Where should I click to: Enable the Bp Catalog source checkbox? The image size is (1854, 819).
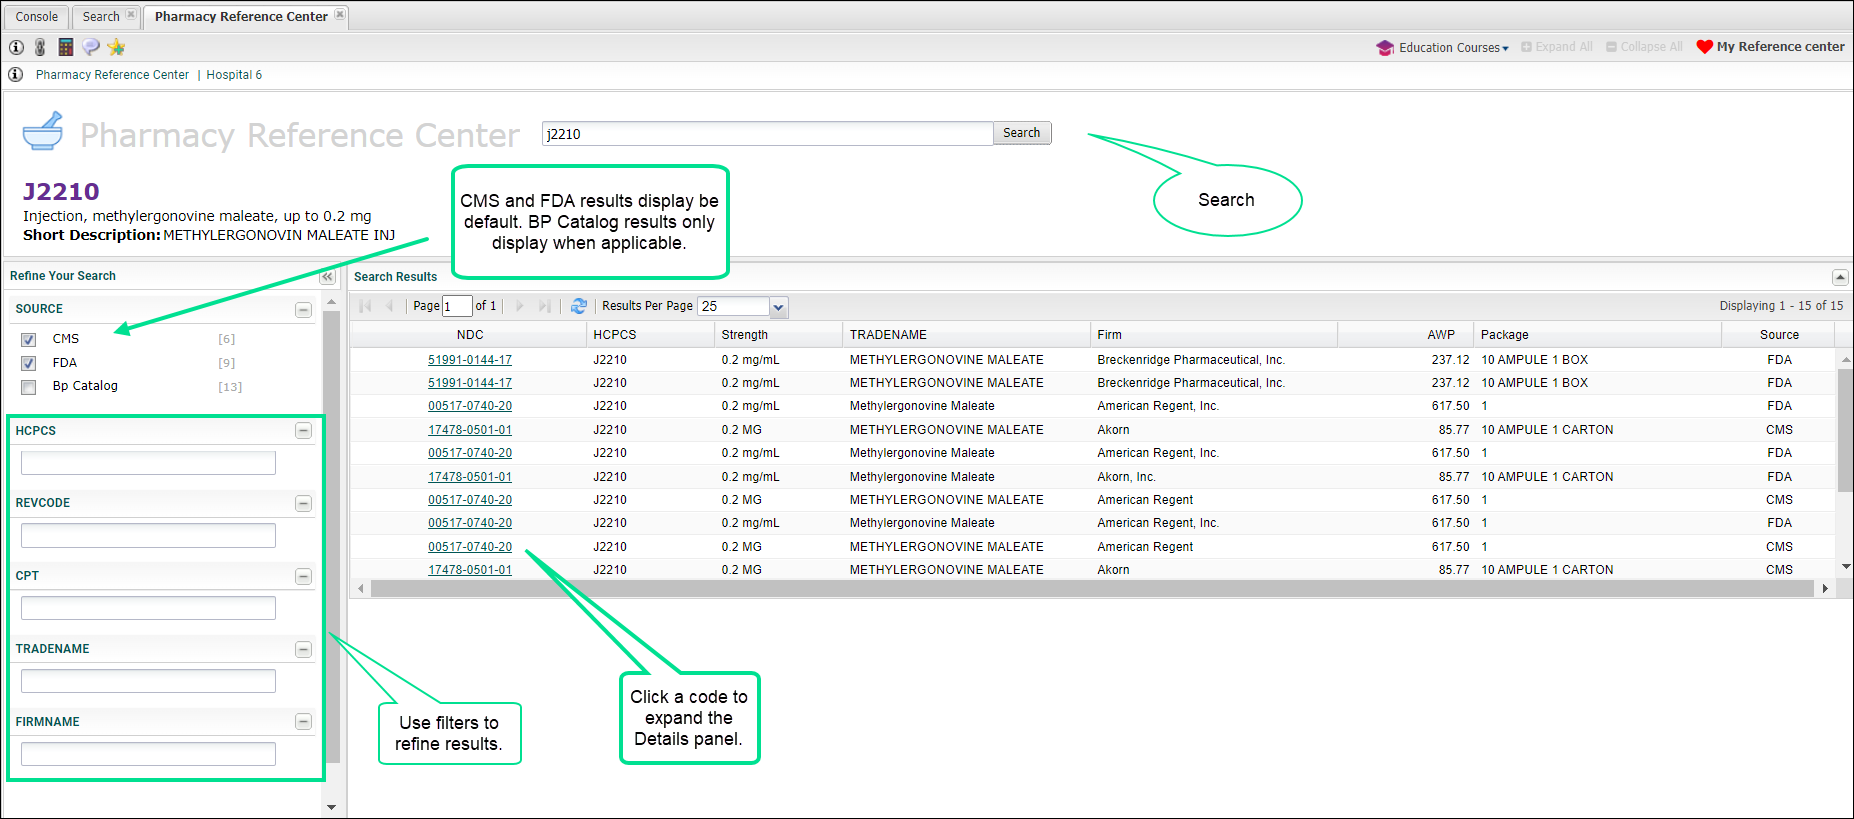click(29, 387)
